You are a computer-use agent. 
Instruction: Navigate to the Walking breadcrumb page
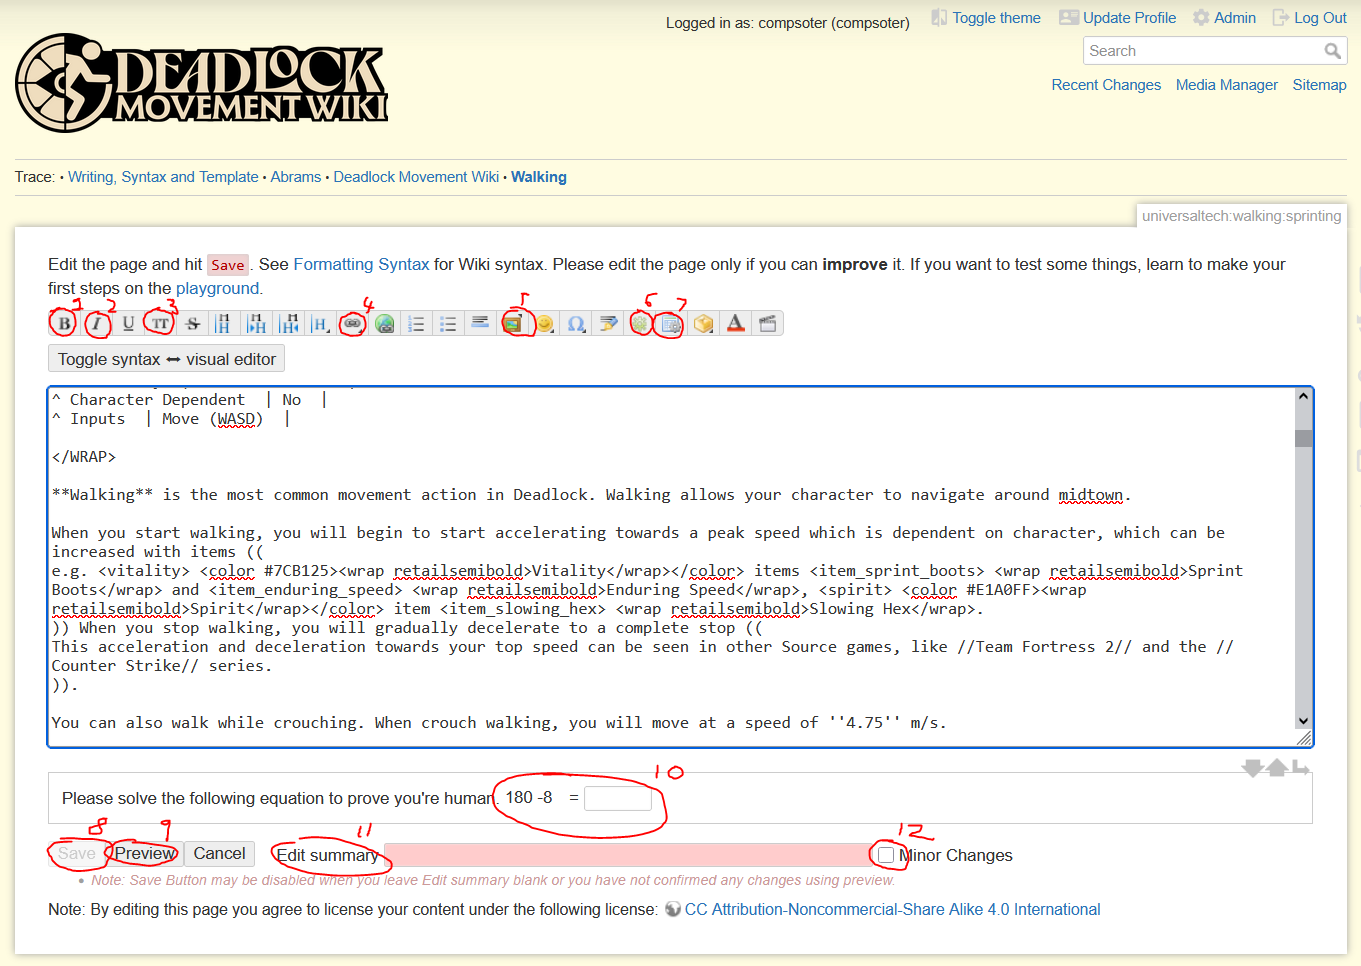tap(538, 176)
